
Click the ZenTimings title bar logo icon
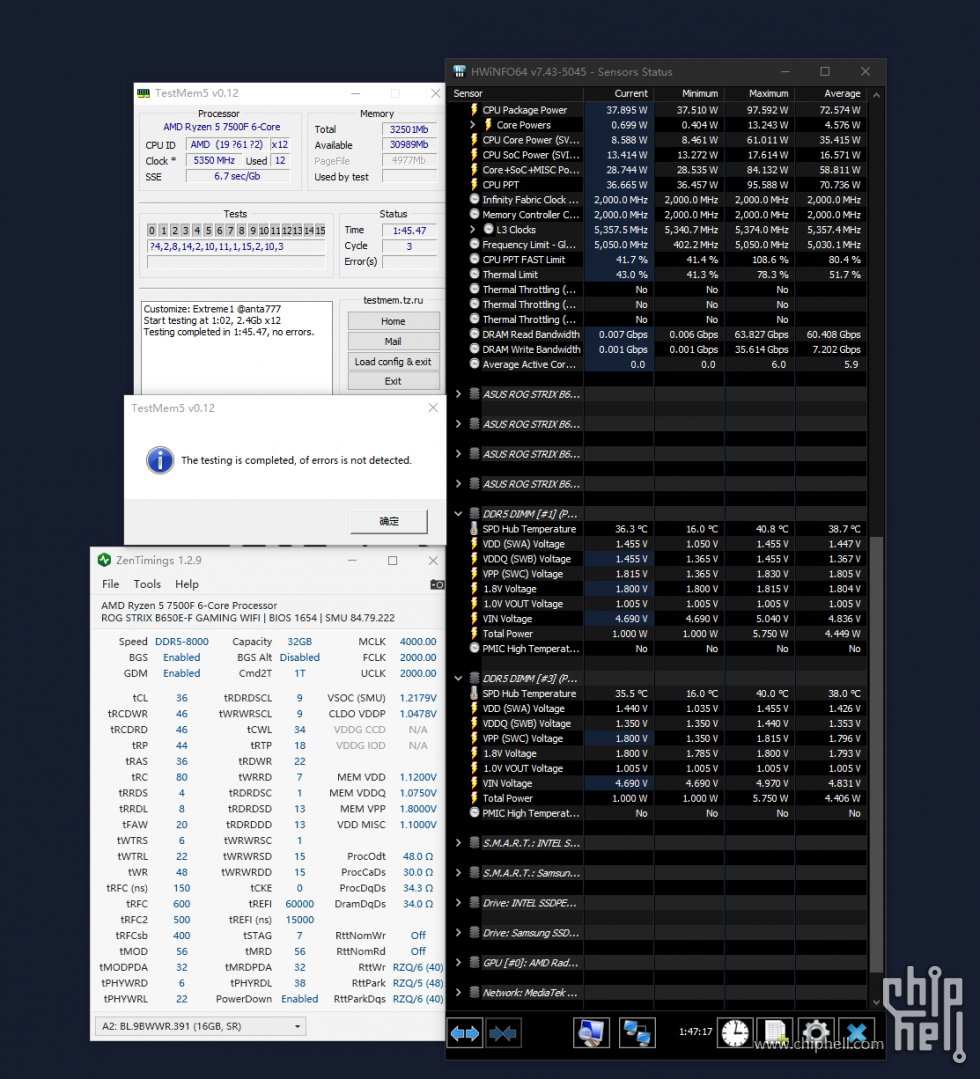coord(105,560)
